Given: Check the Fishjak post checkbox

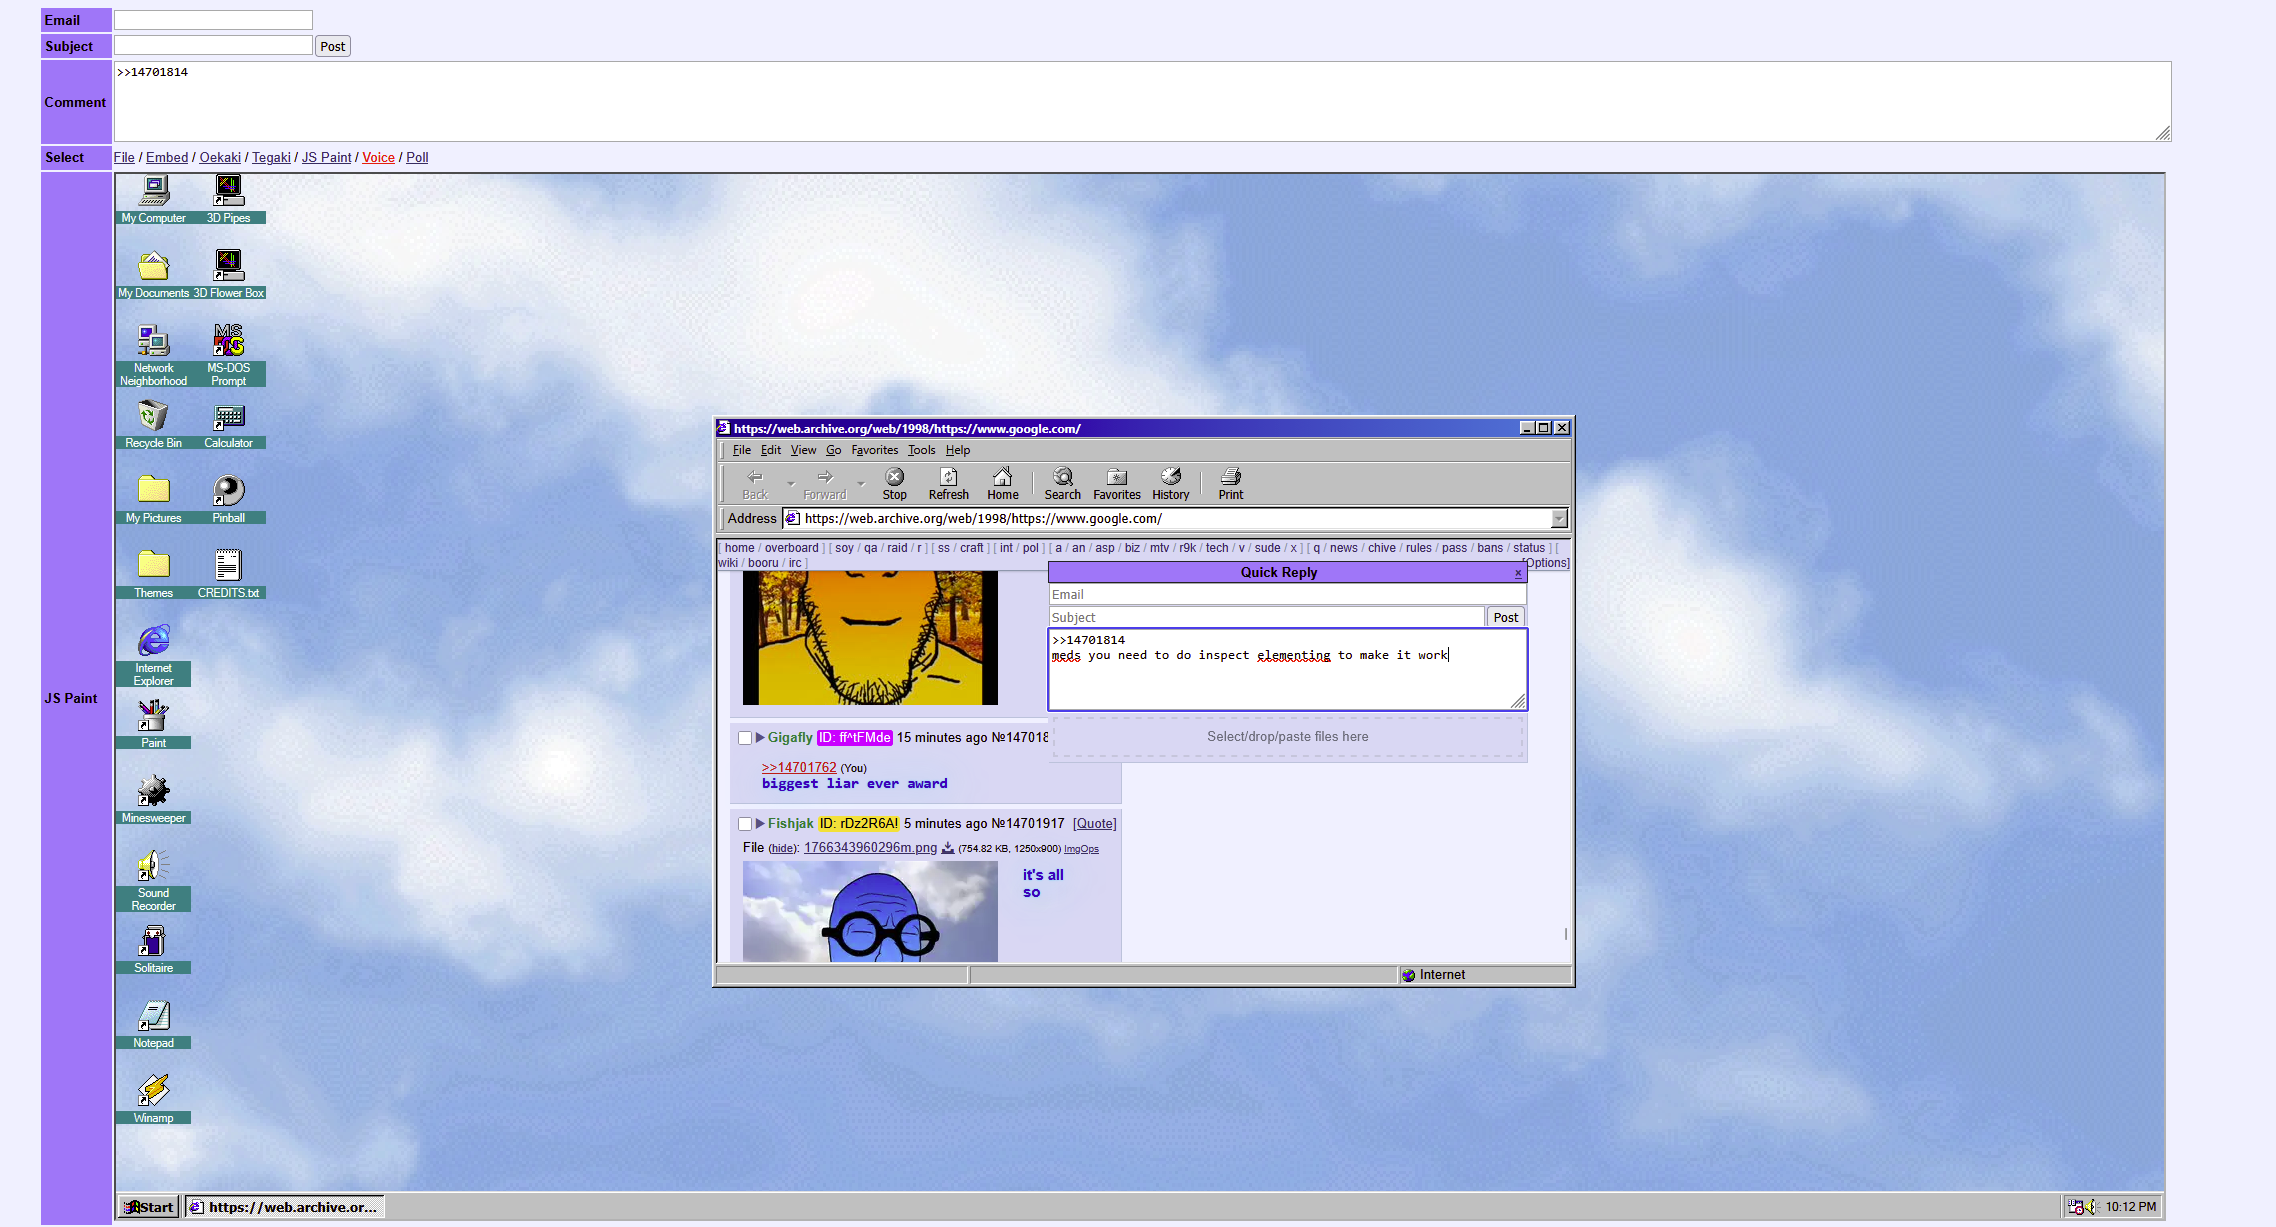Looking at the screenshot, I should point(745,824).
